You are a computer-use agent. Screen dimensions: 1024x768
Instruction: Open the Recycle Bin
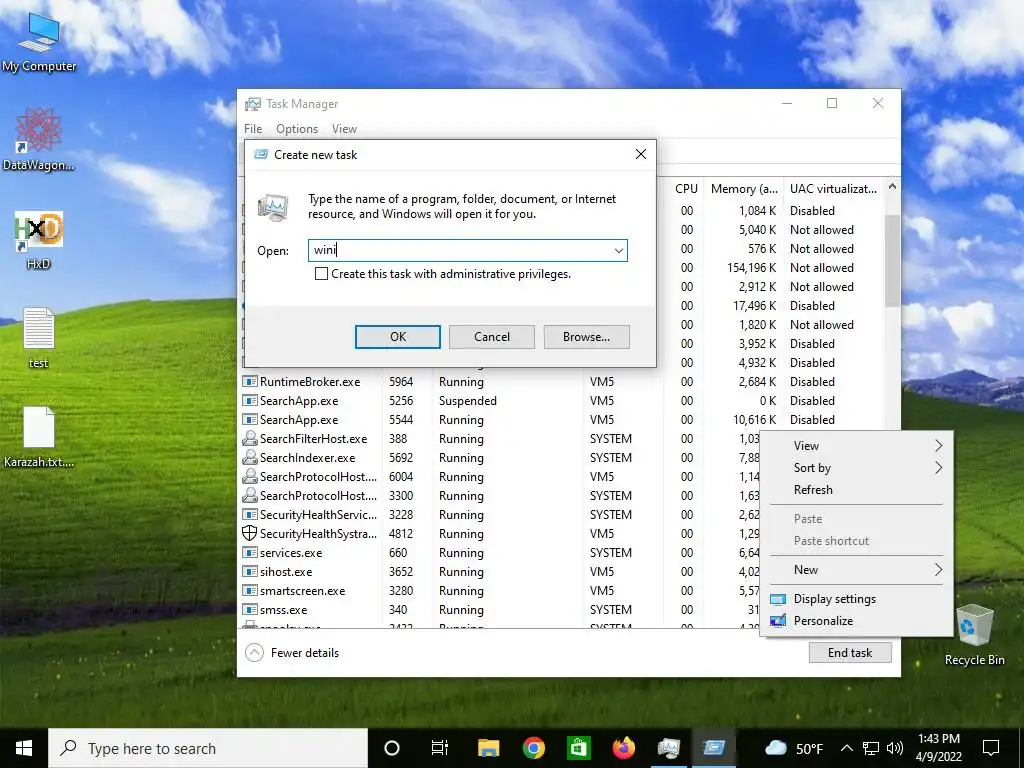click(974, 635)
